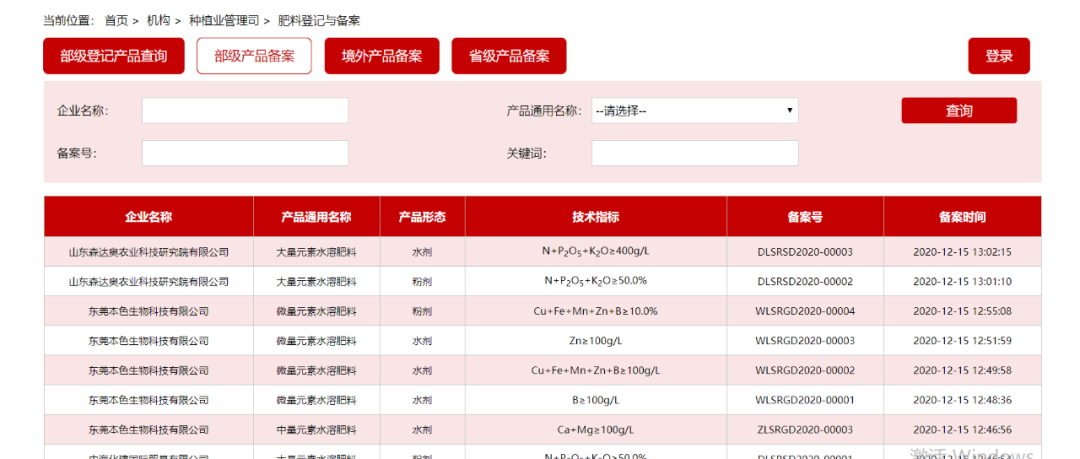Click the 查询 search button
1080x459 pixels.
click(958, 111)
